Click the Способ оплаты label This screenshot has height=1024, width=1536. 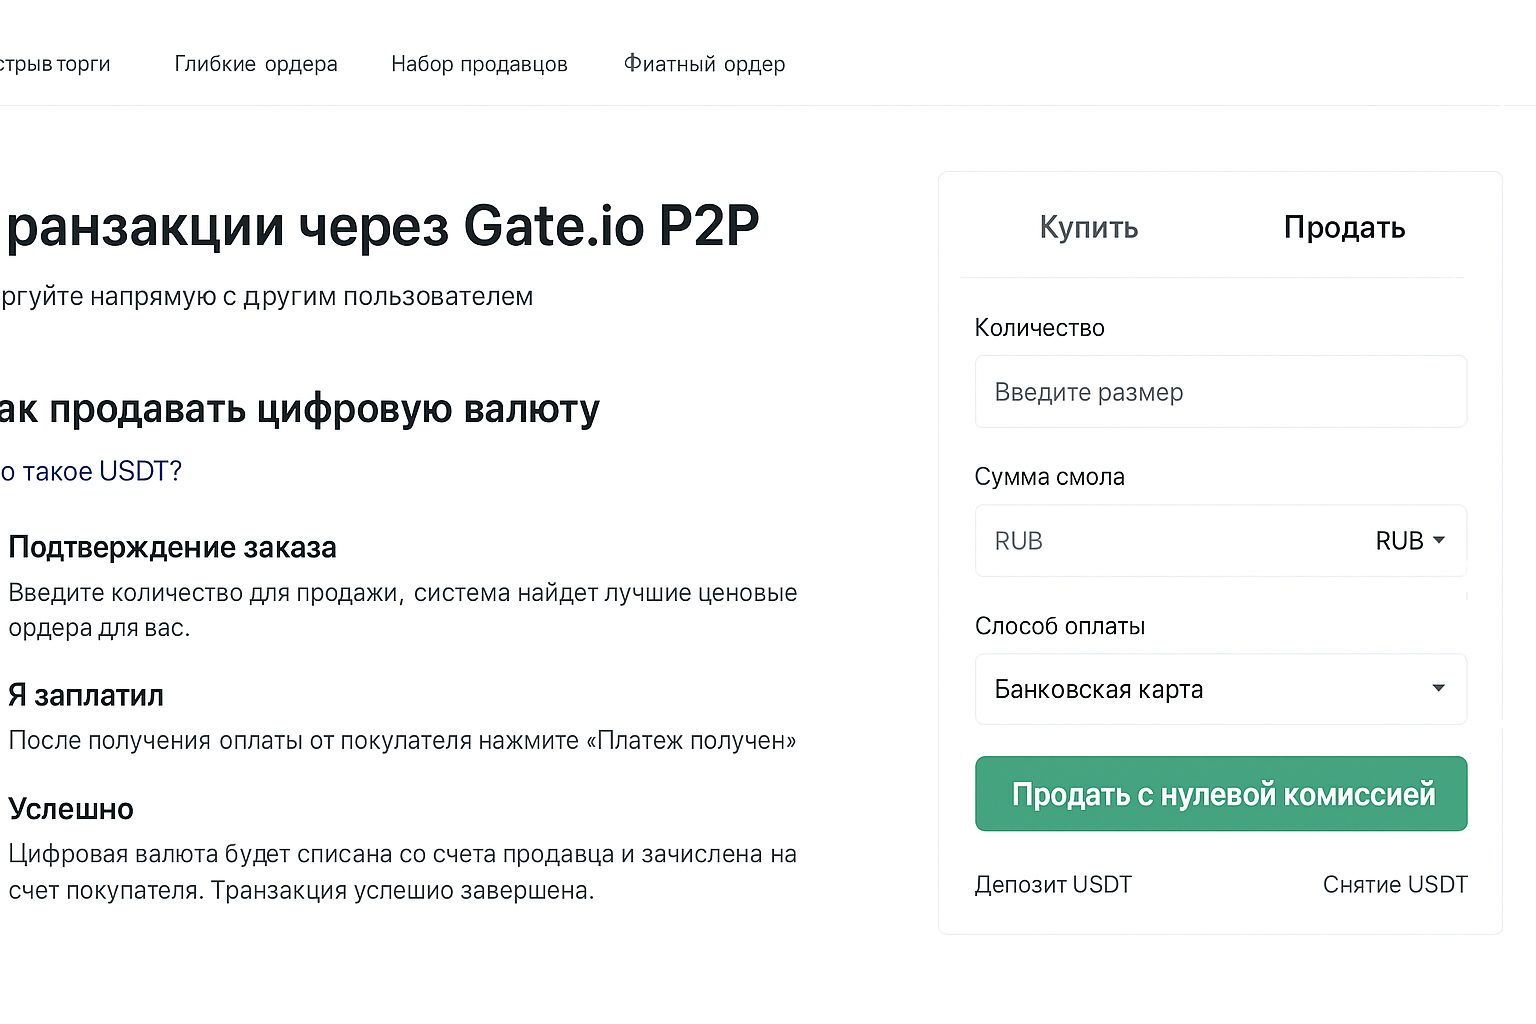coord(1061,626)
